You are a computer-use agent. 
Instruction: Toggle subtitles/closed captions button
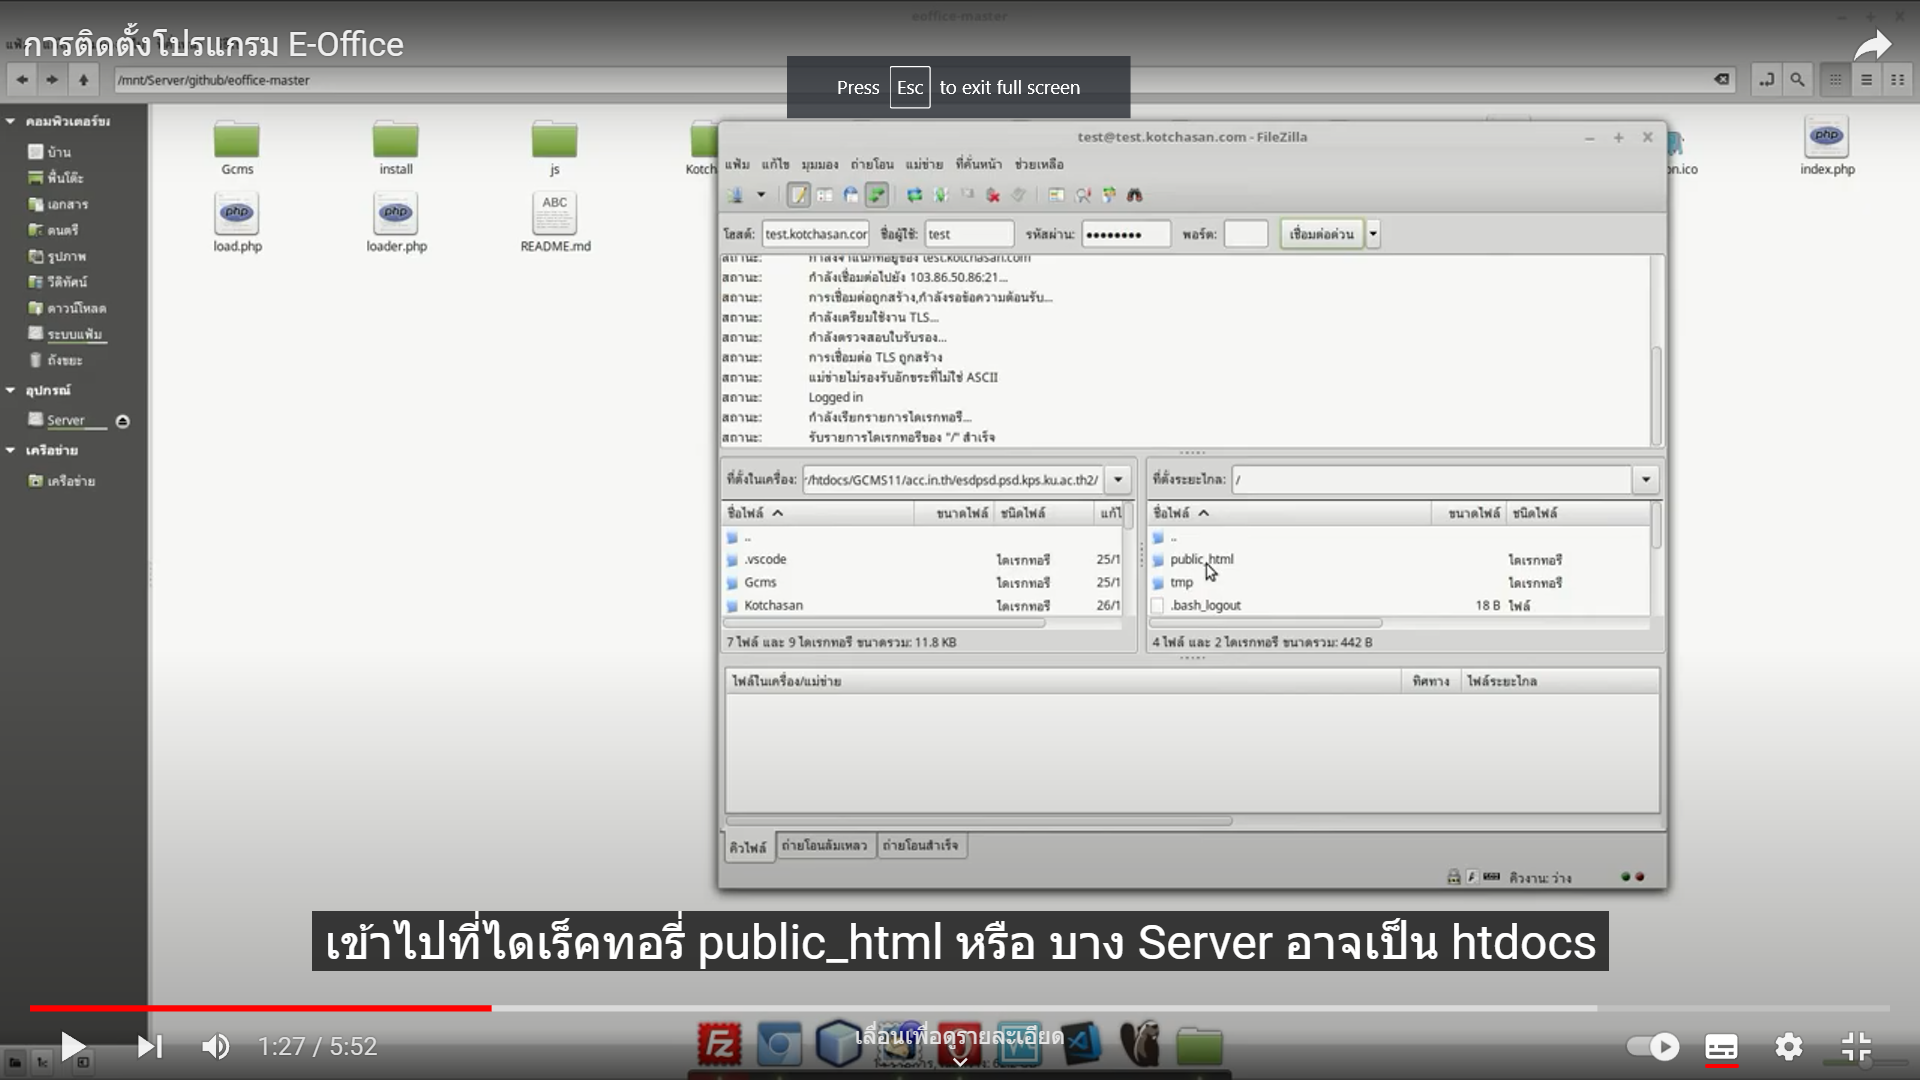pos(1721,1047)
